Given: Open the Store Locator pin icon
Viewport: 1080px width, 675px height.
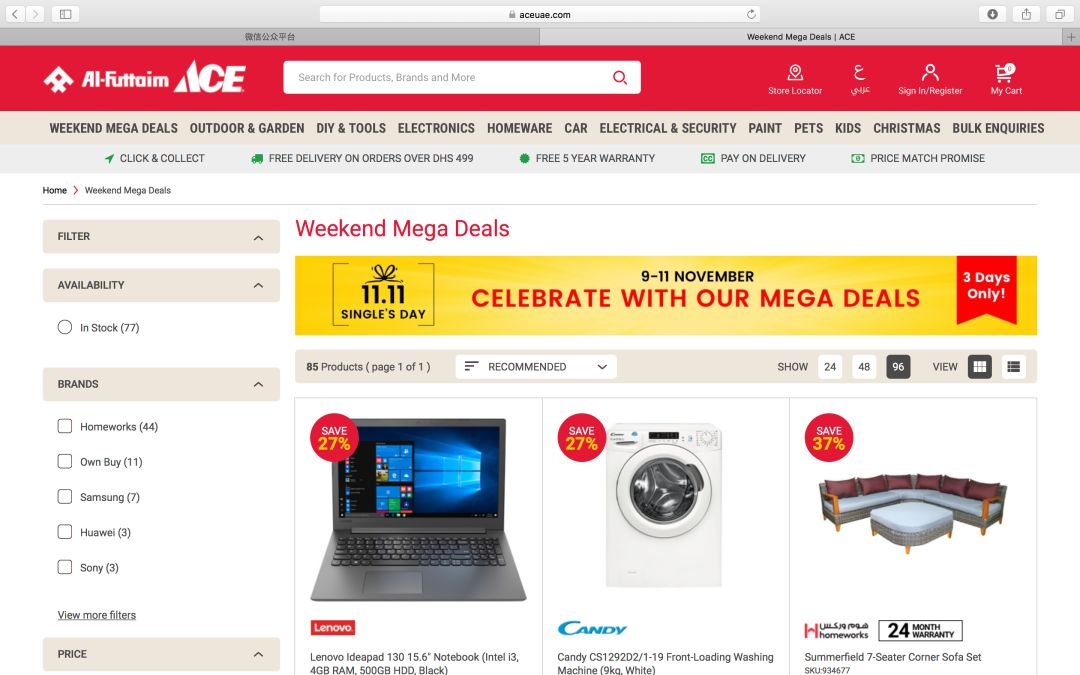Looking at the screenshot, I should coord(795,72).
